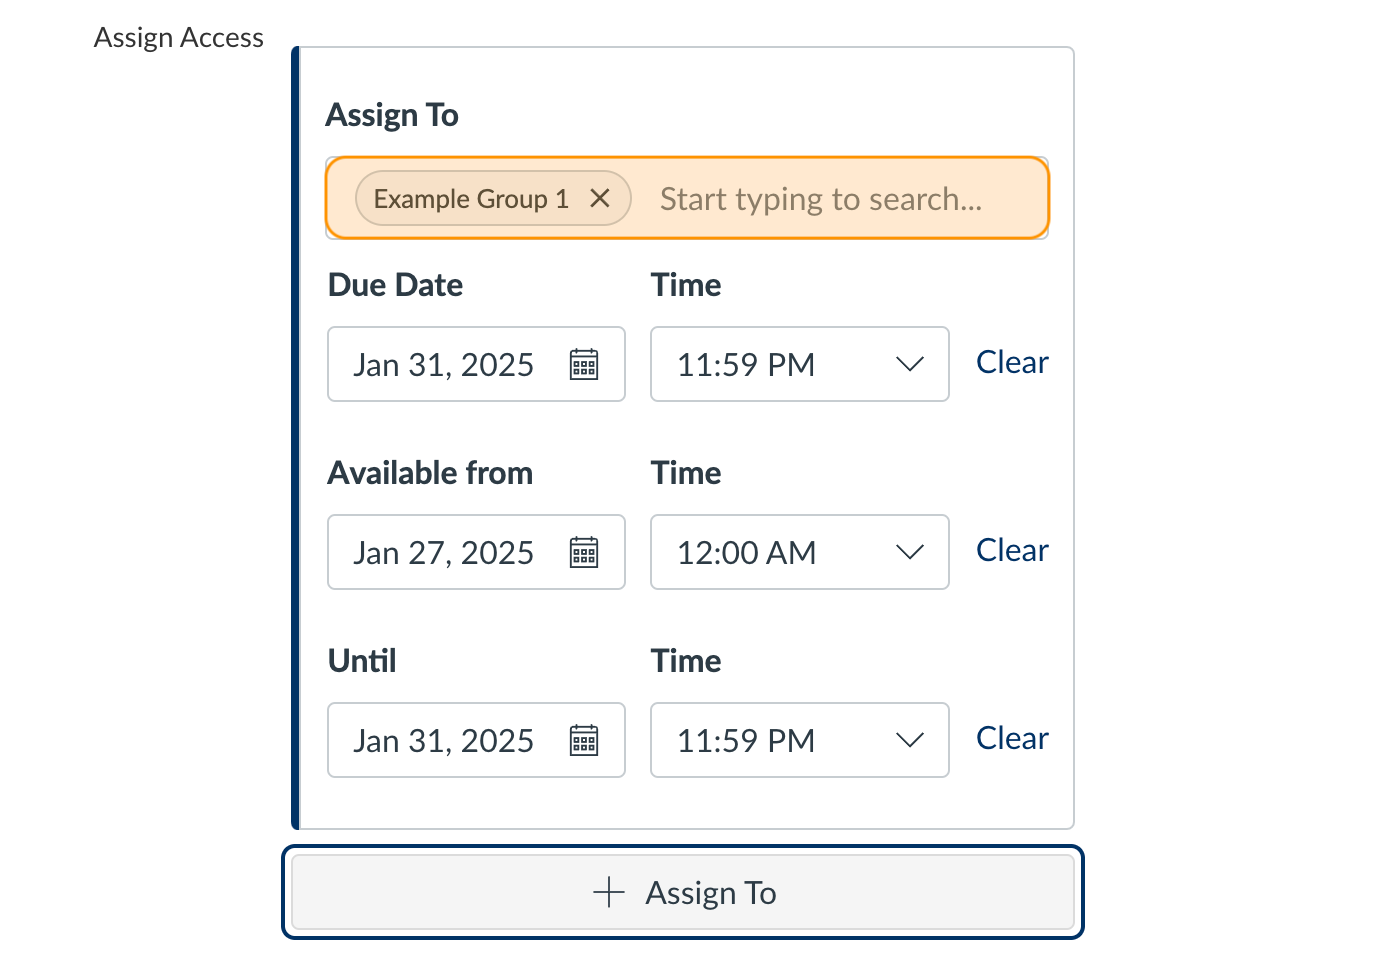This screenshot has width=1390, height=969.
Task: Click the Assign To button at the bottom
Action: coord(685,892)
